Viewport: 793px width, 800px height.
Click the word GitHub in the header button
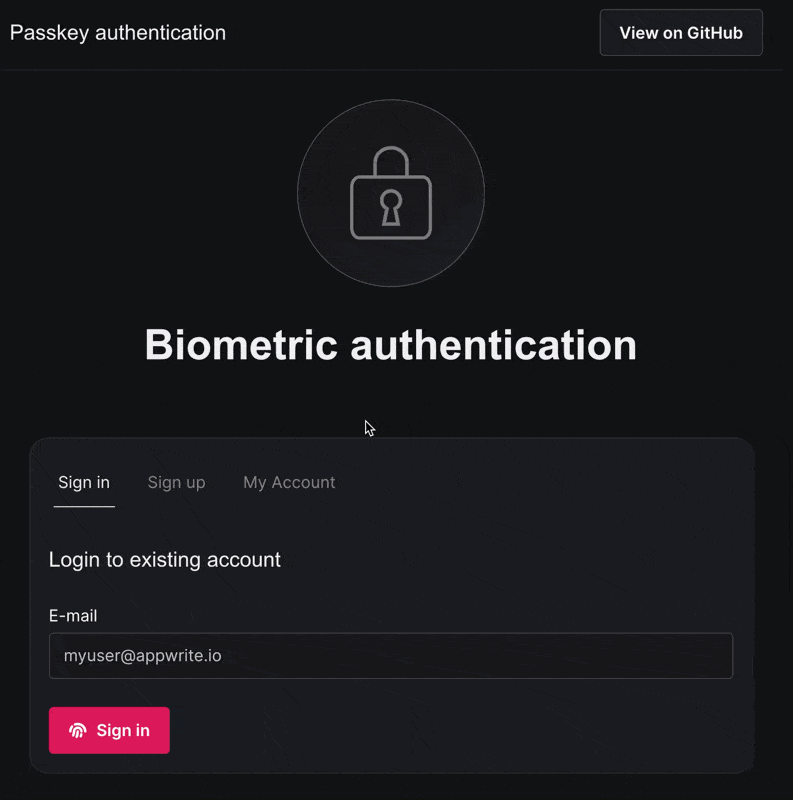(714, 33)
